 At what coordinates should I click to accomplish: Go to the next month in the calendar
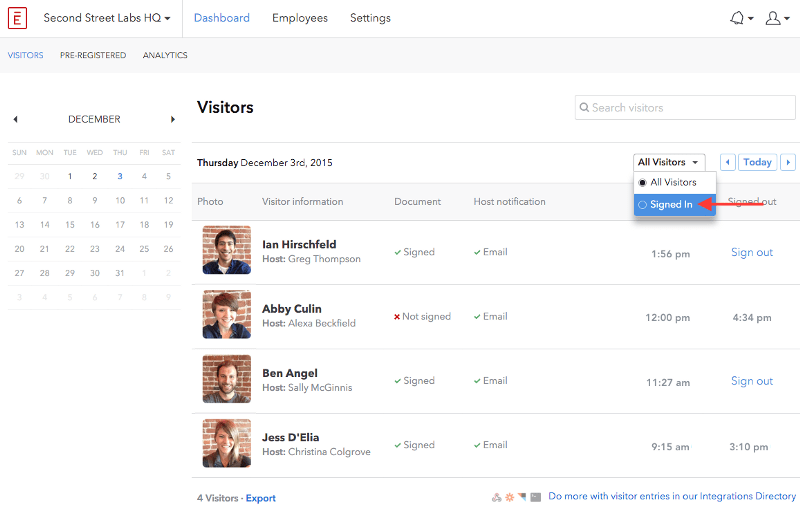[x=173, y=119]
